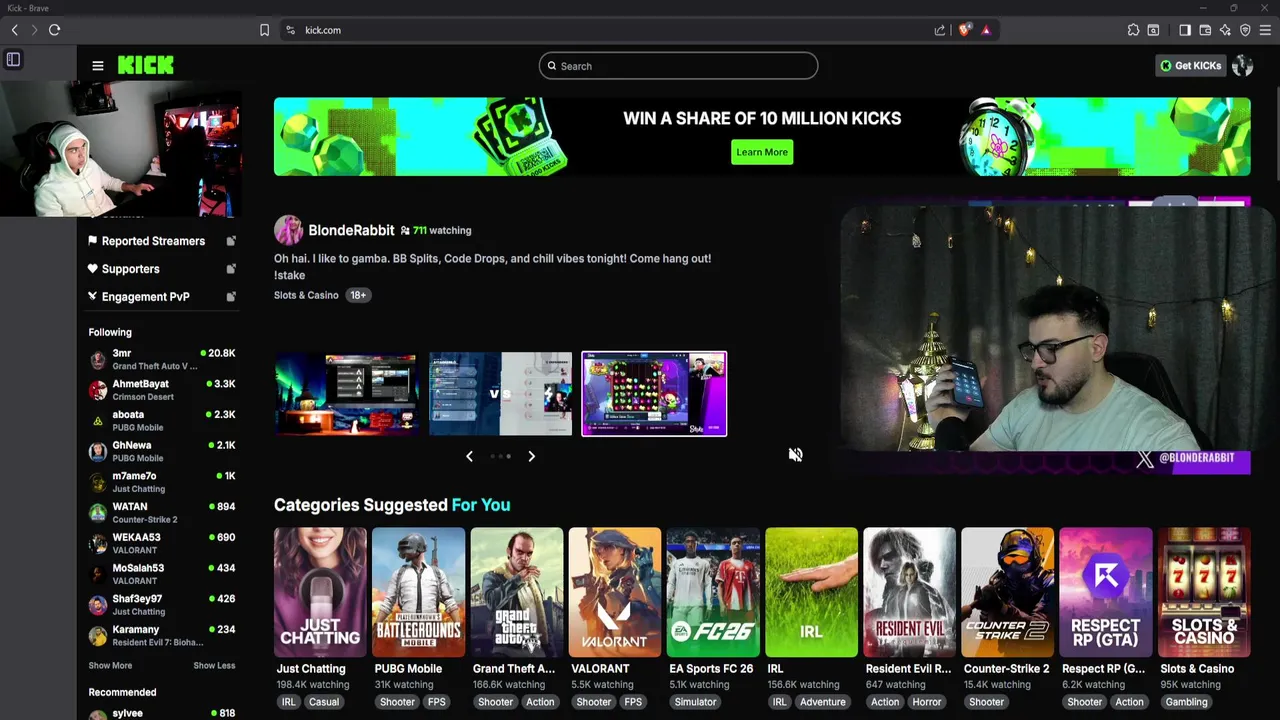Open GhNewa channel in Following list
Image resolution: width=1280 pixels, height=720 pixels.
pos(161,451)
